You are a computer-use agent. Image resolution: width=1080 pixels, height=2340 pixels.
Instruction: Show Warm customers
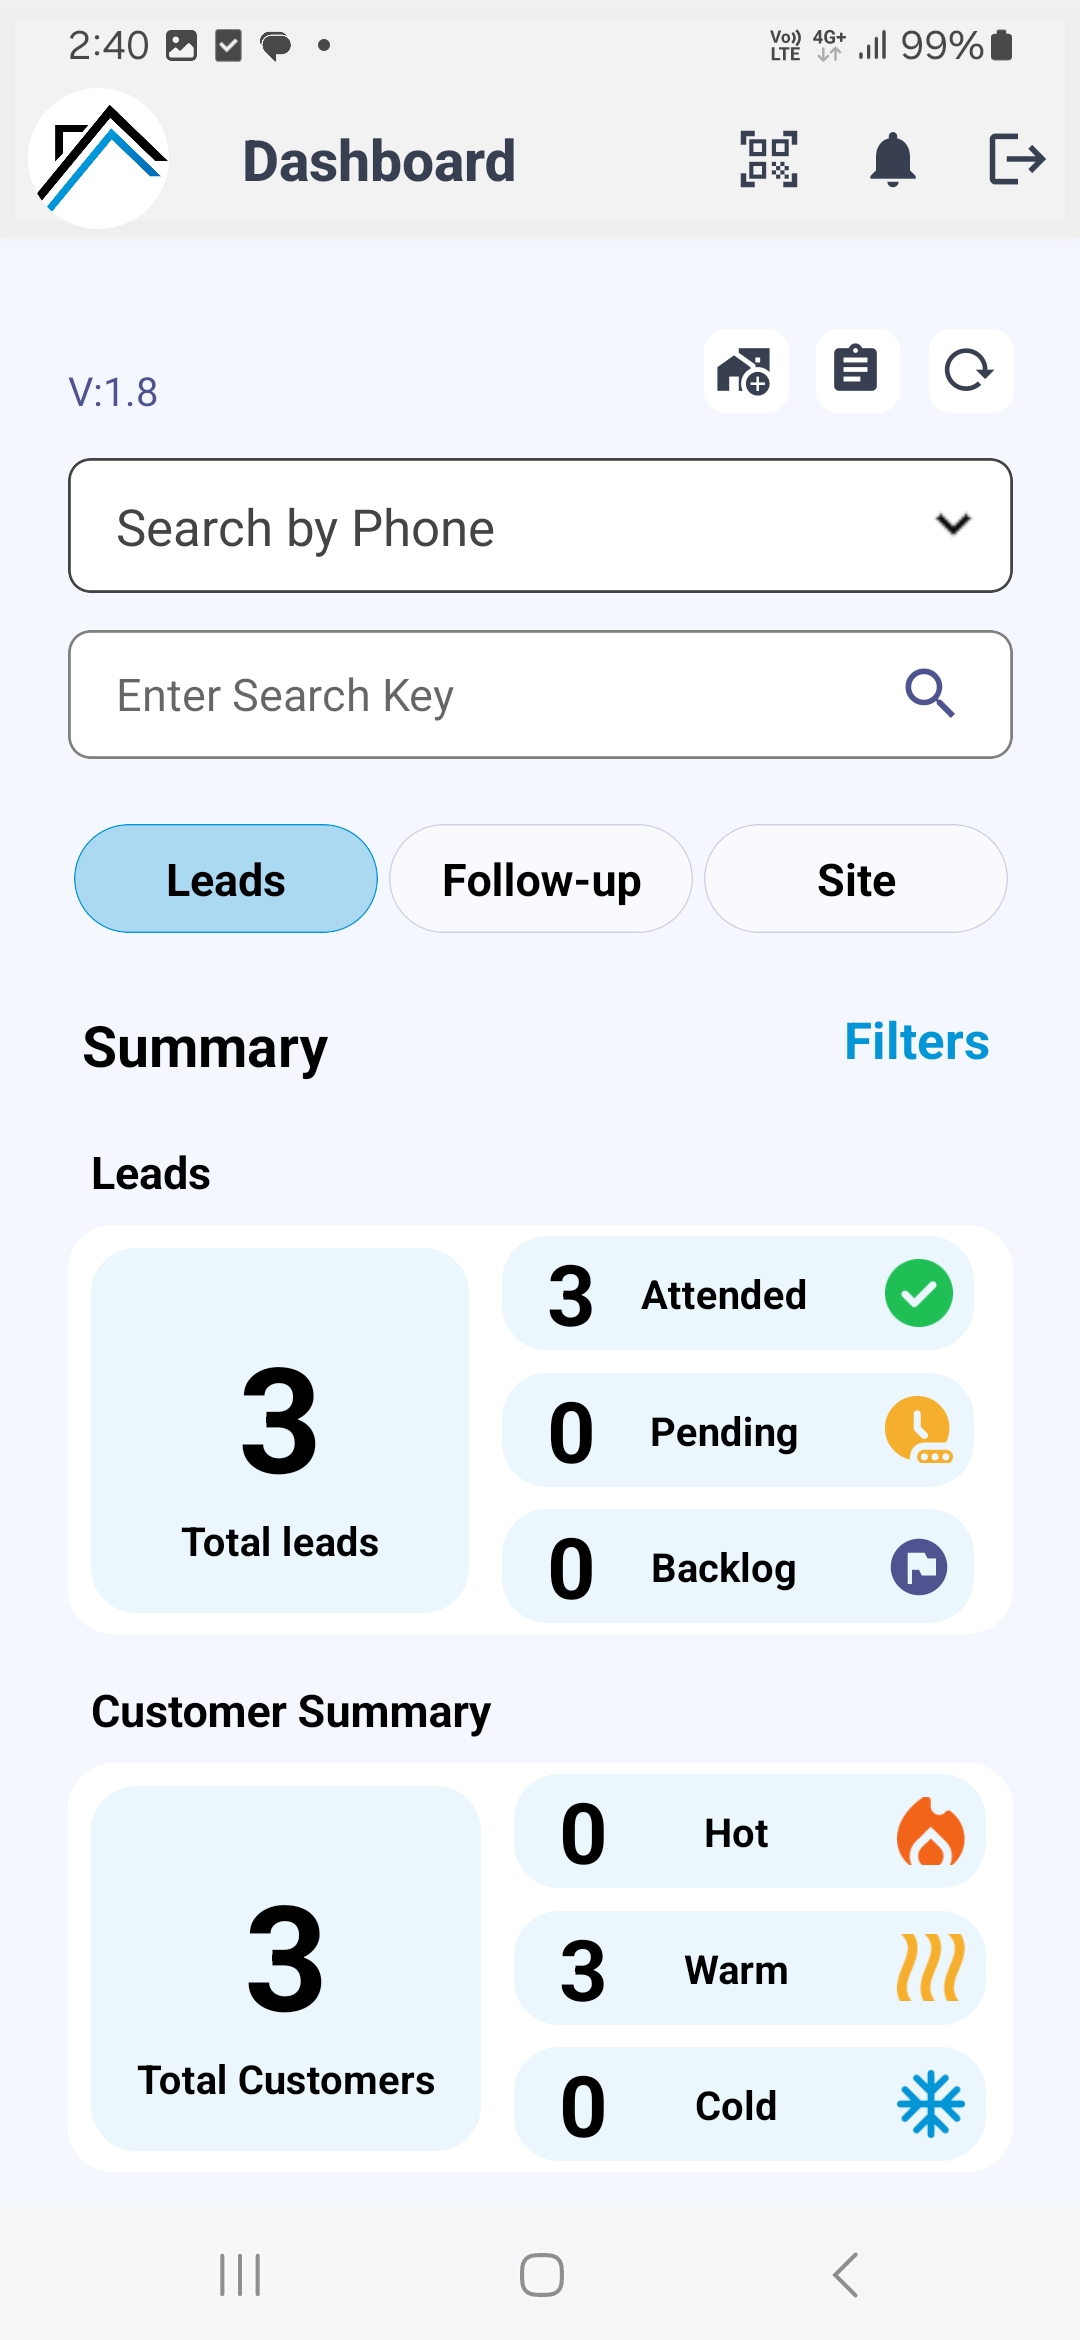[750, 1969]
